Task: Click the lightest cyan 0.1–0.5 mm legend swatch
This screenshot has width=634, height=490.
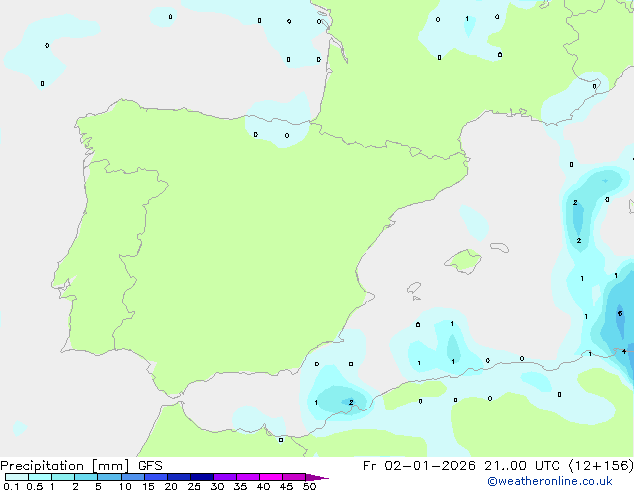Action: click(17, 477)
